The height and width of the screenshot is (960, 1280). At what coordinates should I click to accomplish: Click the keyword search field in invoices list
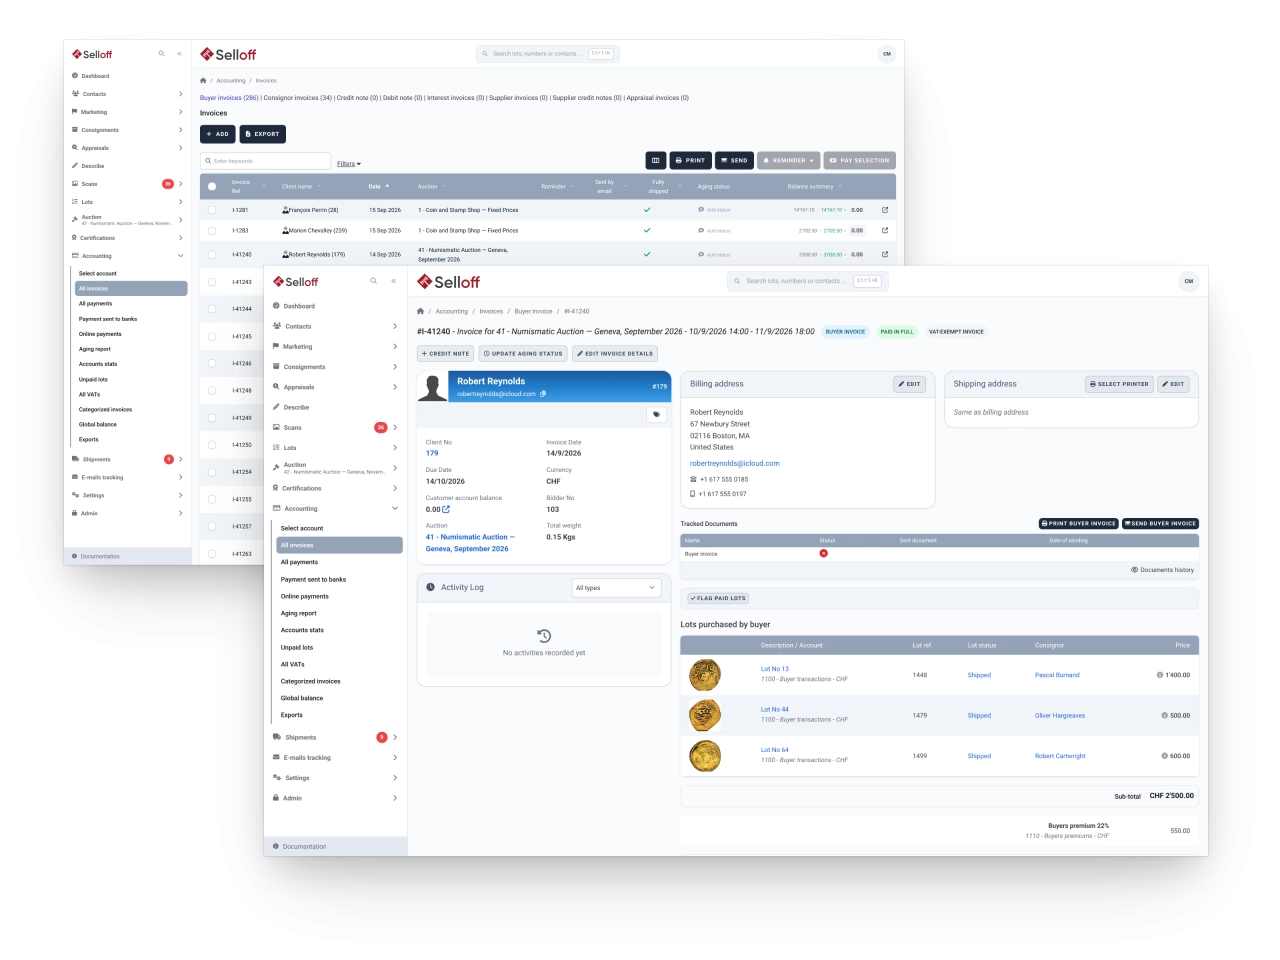pyautogui.click(x=265, y=161)
